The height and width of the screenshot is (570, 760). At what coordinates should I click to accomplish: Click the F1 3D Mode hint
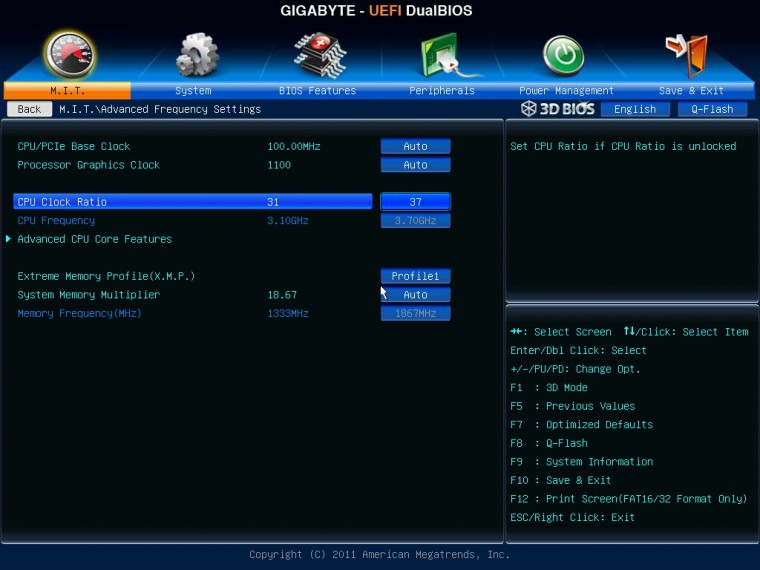(549, 388)
